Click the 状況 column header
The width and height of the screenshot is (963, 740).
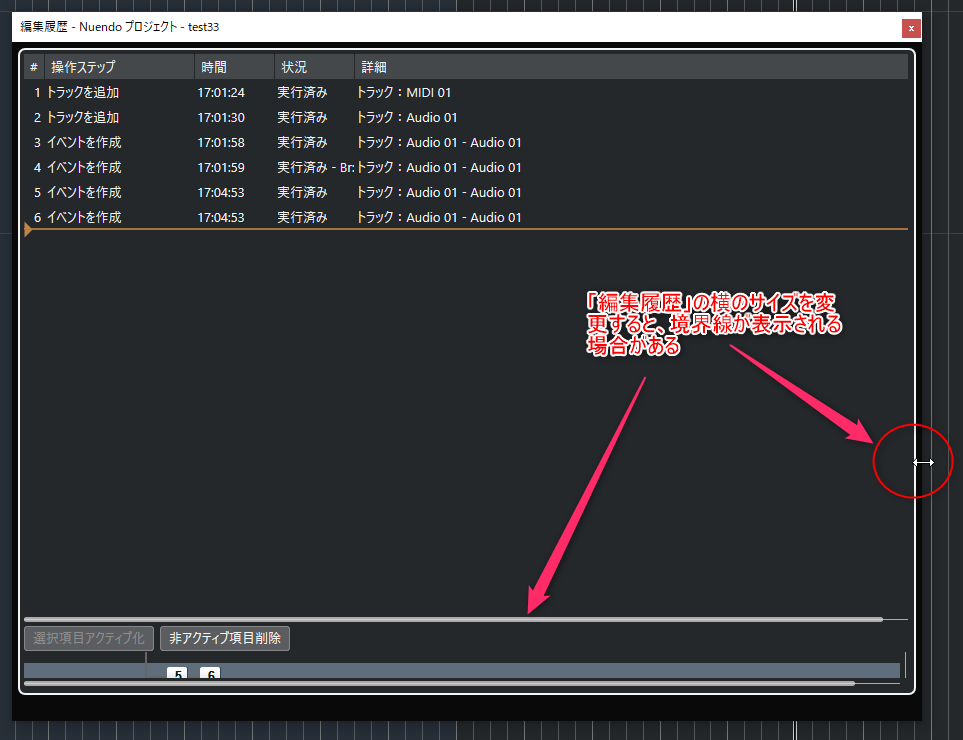coord(314,67)
